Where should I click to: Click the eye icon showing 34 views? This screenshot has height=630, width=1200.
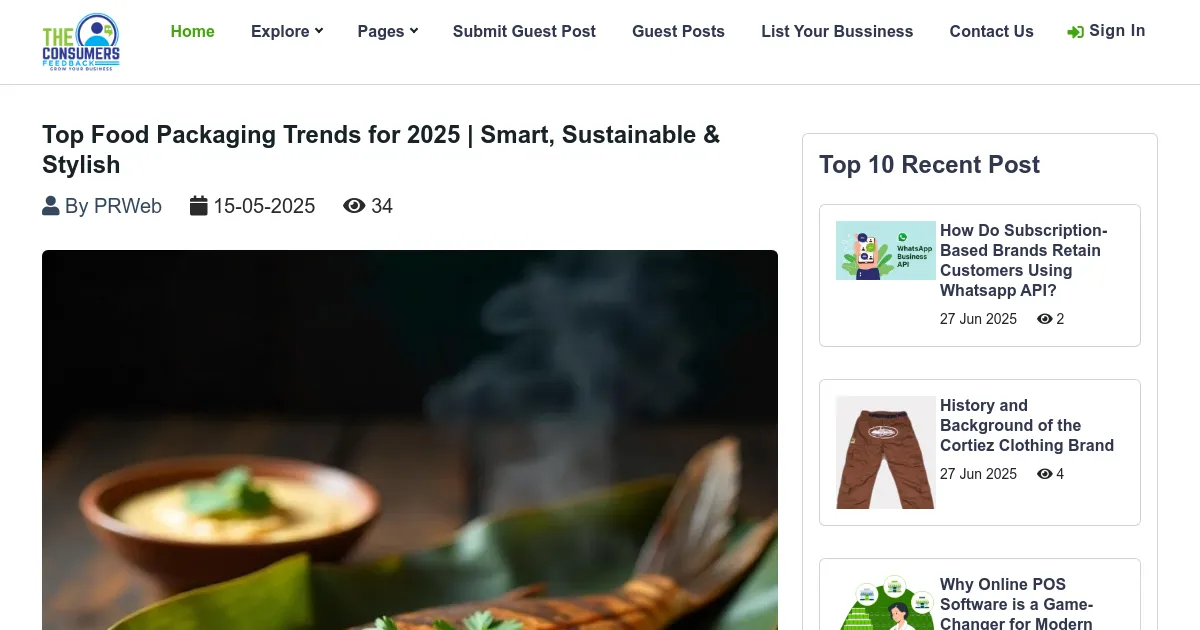point(354,205)
